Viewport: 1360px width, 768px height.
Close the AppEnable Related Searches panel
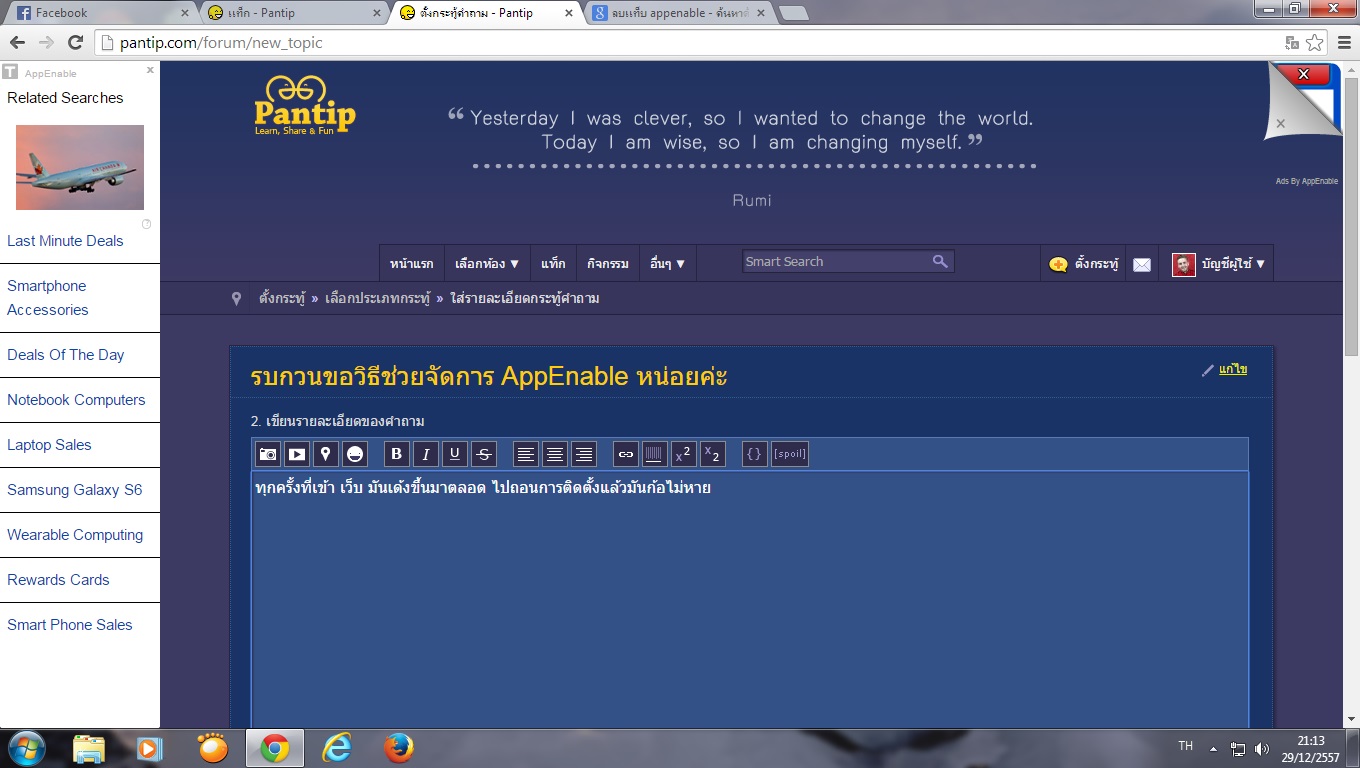[x=150, y=70]
